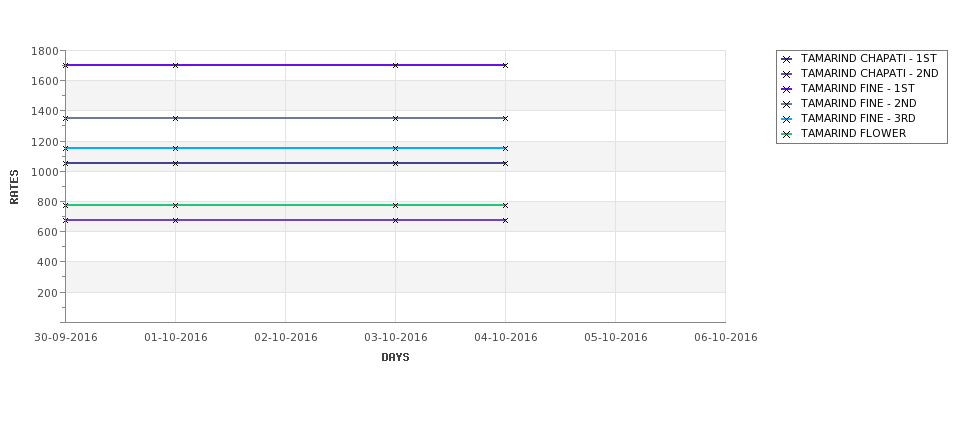Select the TAMARIND FLOWER legend label
Image resolution: width=975 pixels, height=429 pixels.
point(853,133)
